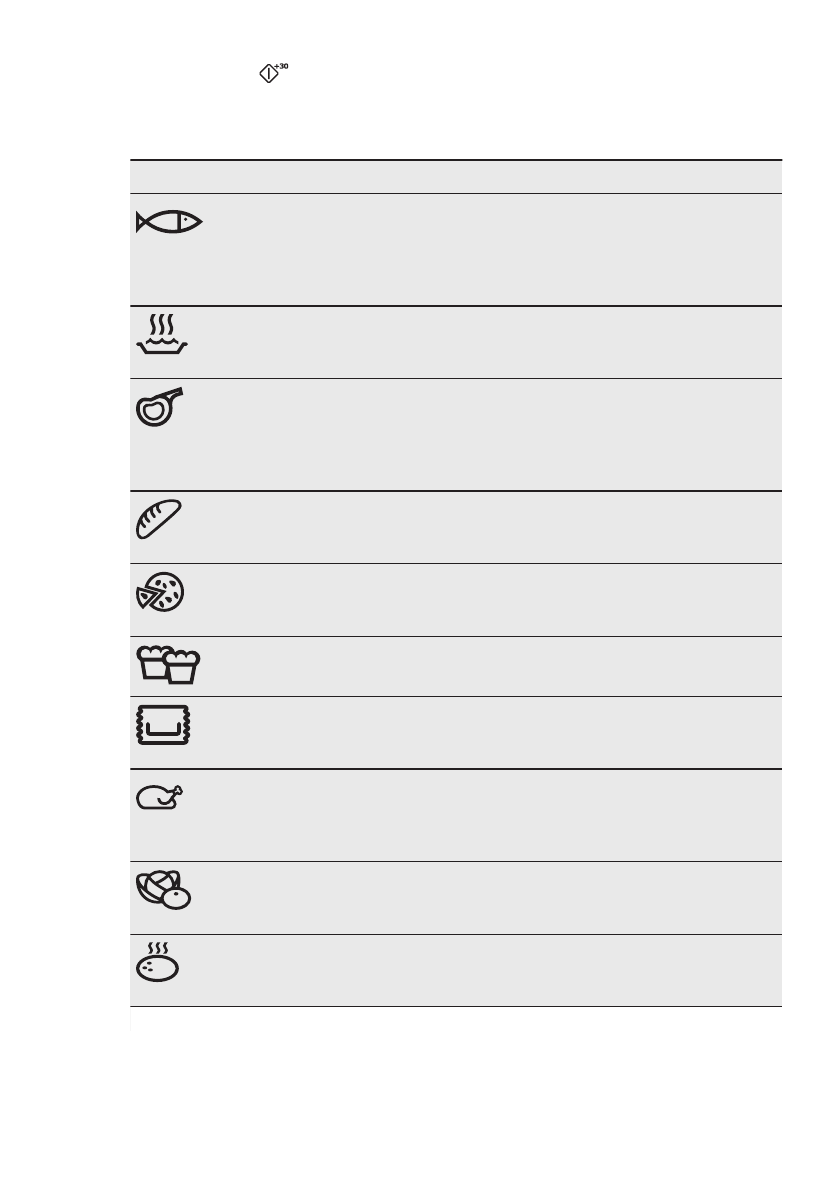
Task: Select the bread loaf icon
Action: [x=158, y=520]
